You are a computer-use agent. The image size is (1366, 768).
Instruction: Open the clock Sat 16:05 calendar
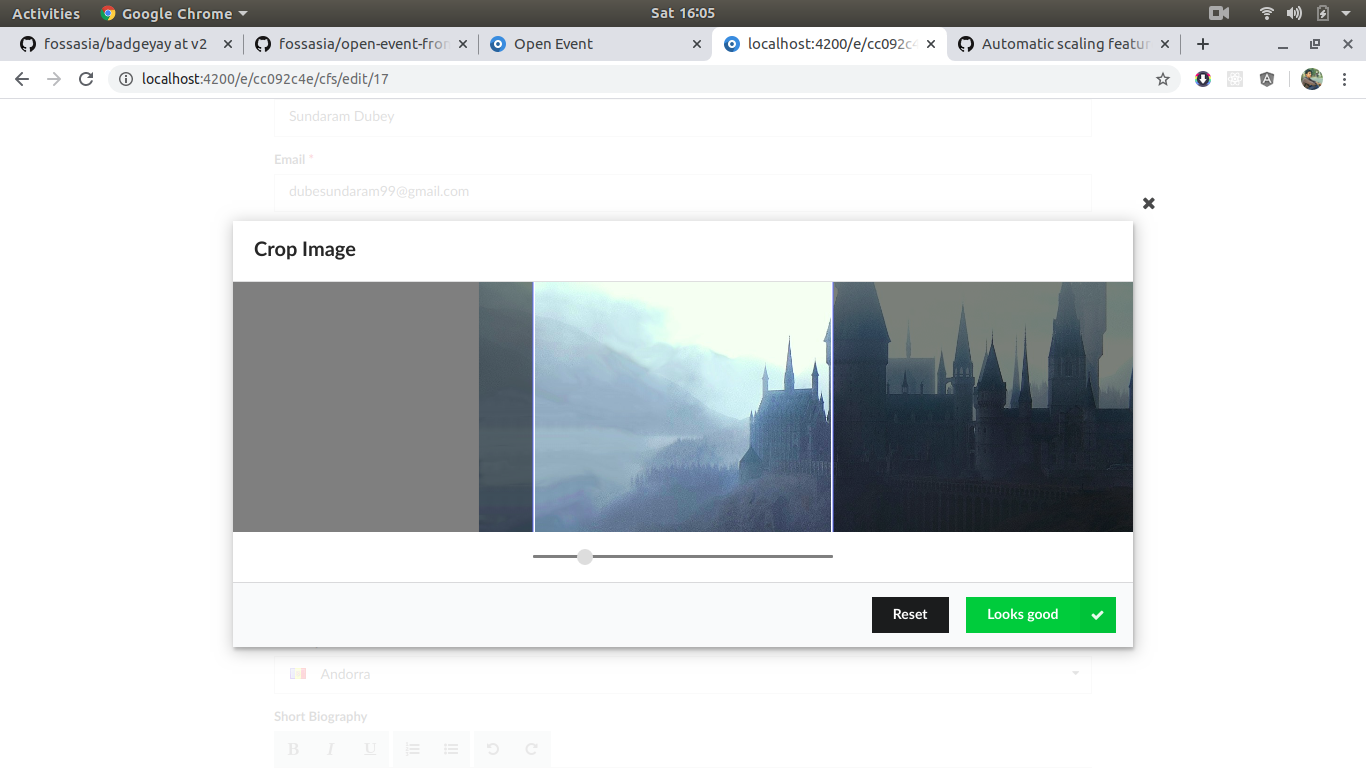click(x=683, y=13)
